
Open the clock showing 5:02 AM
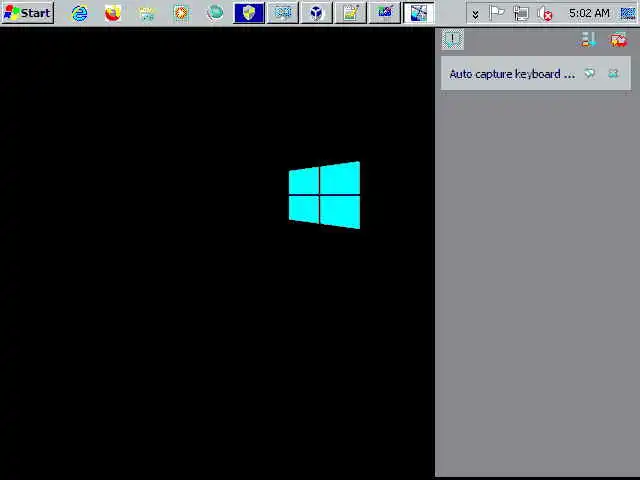tap(589, 13)
